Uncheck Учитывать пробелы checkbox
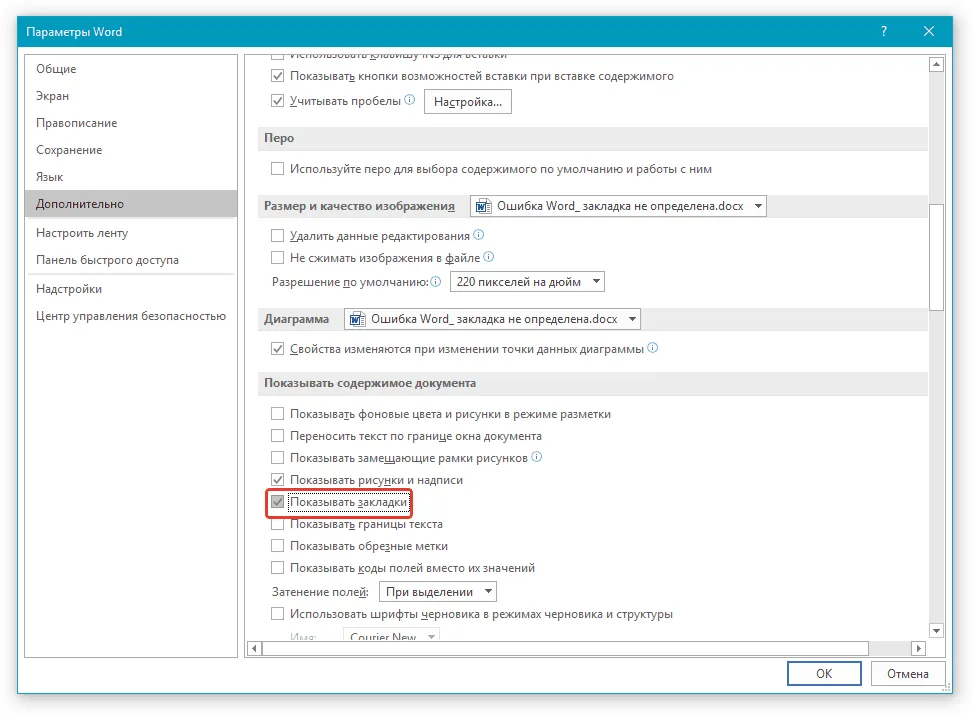 tap(278, 101)
